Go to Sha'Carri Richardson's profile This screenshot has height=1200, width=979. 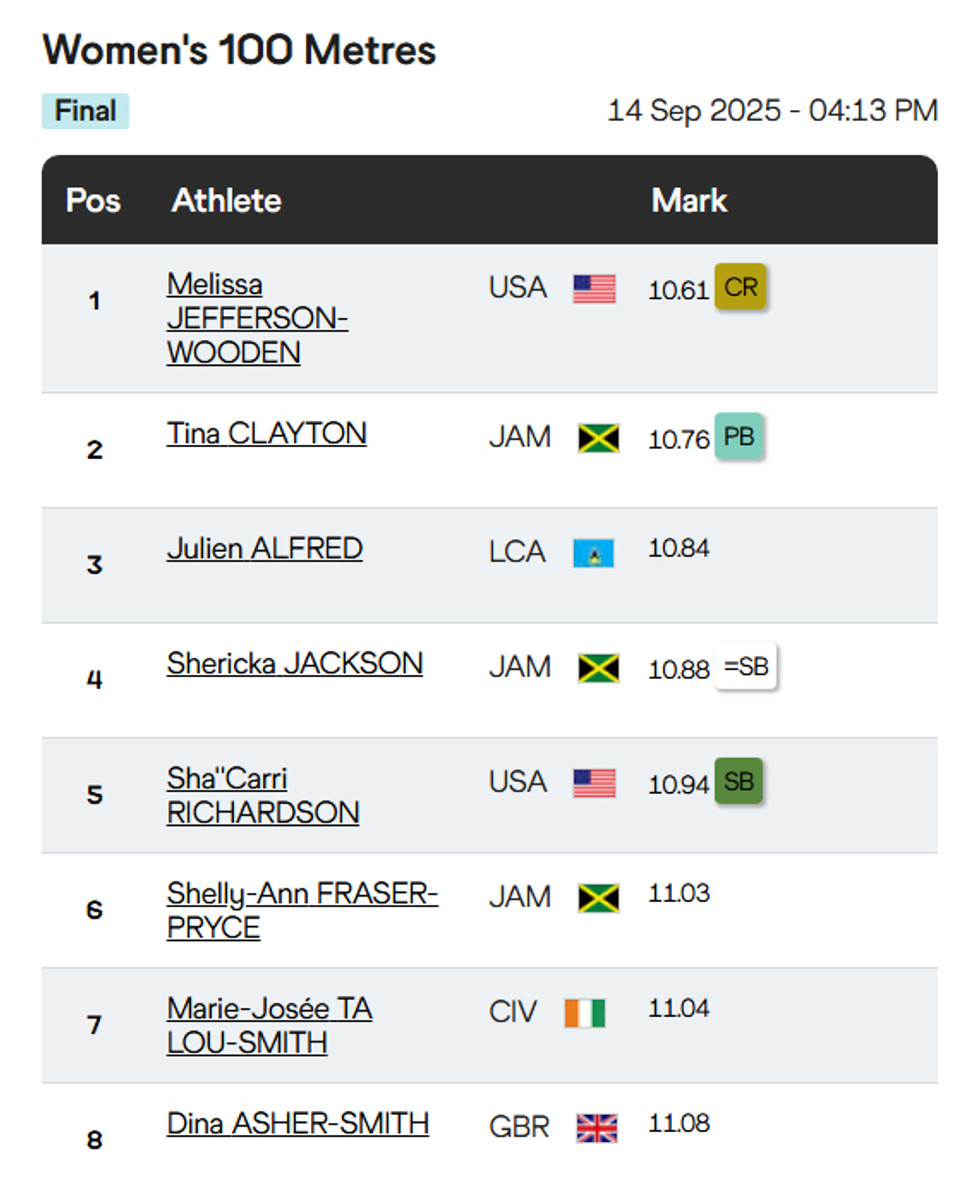(x=262, y=795)
